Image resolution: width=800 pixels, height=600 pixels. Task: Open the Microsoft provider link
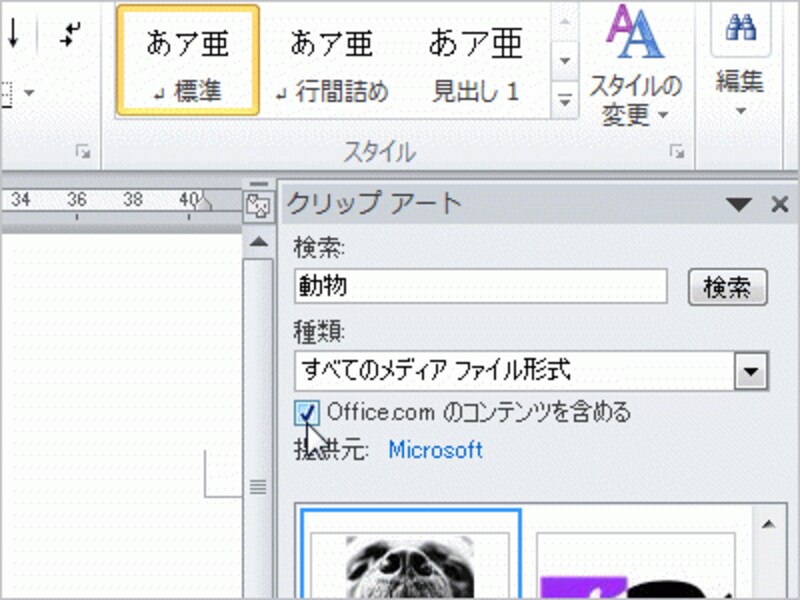tap(435, 450)
